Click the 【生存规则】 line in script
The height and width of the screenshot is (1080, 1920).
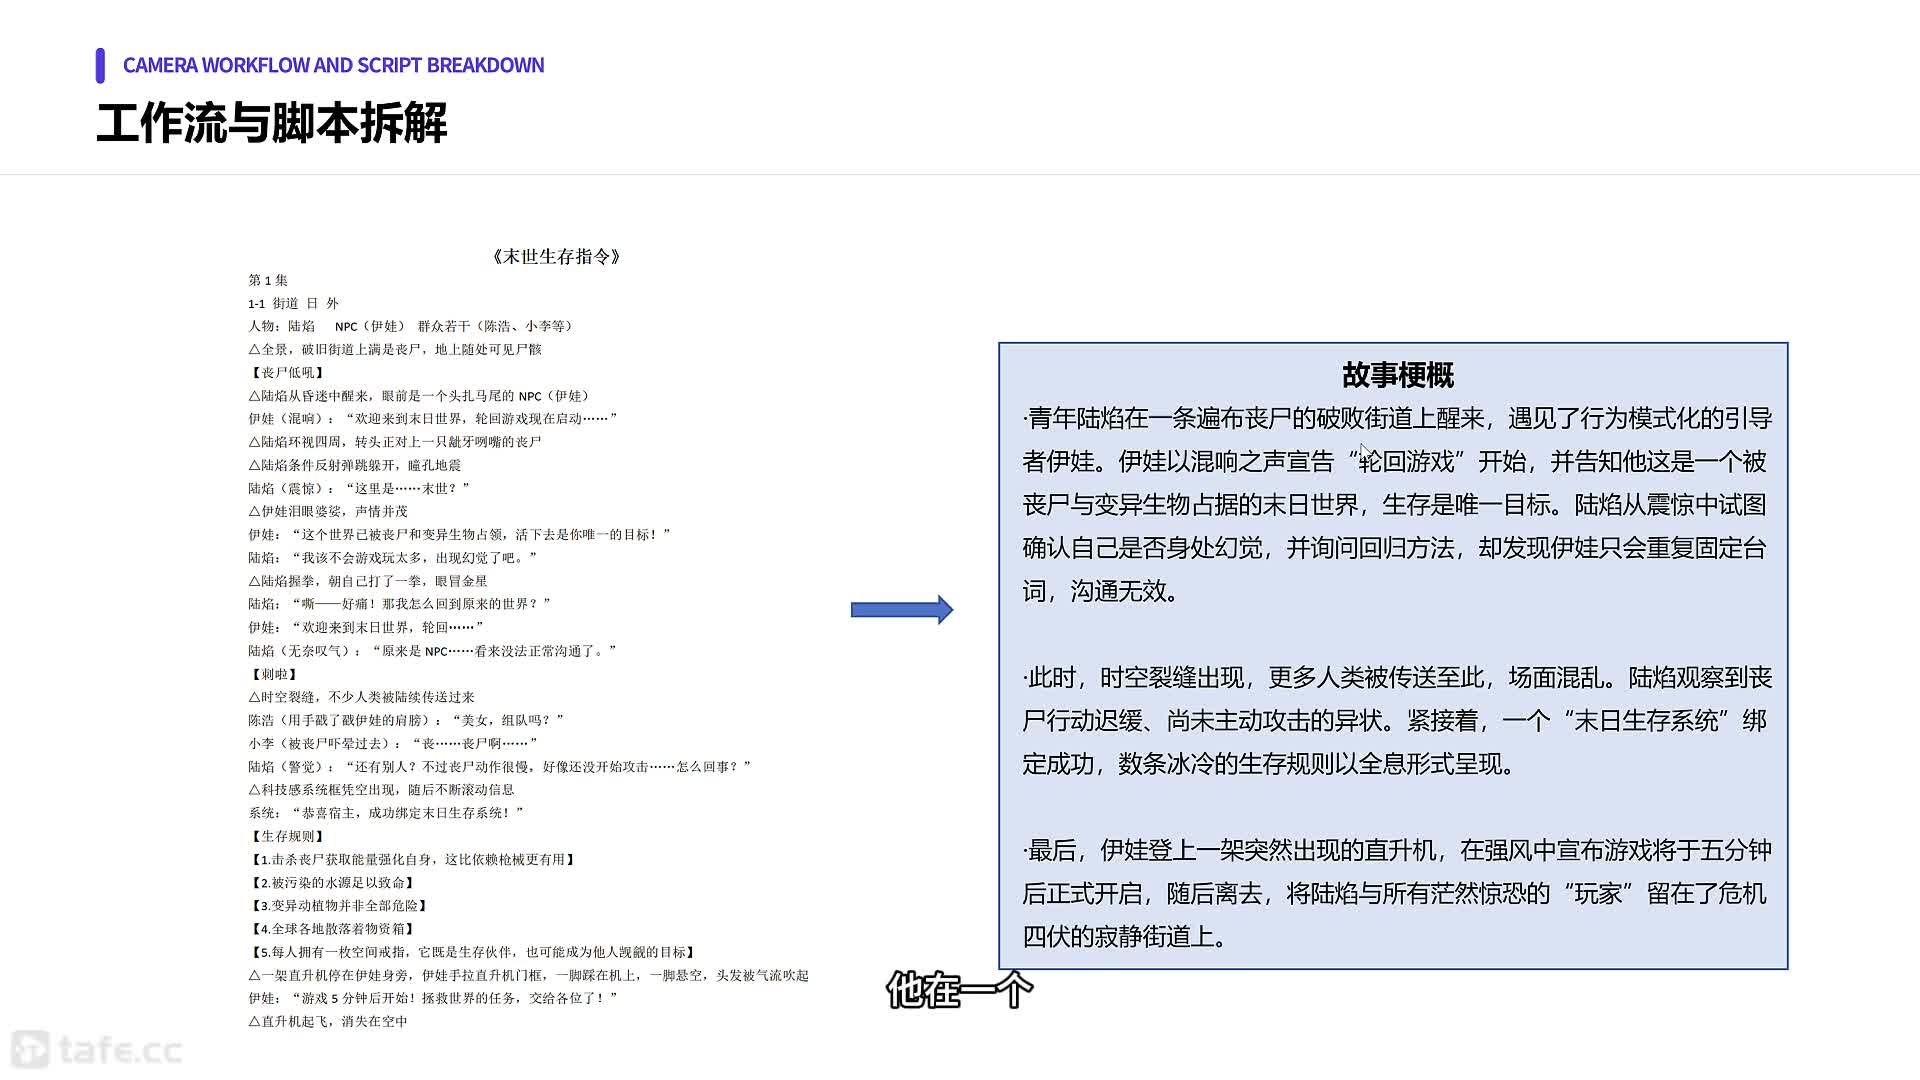pos(286,836)
